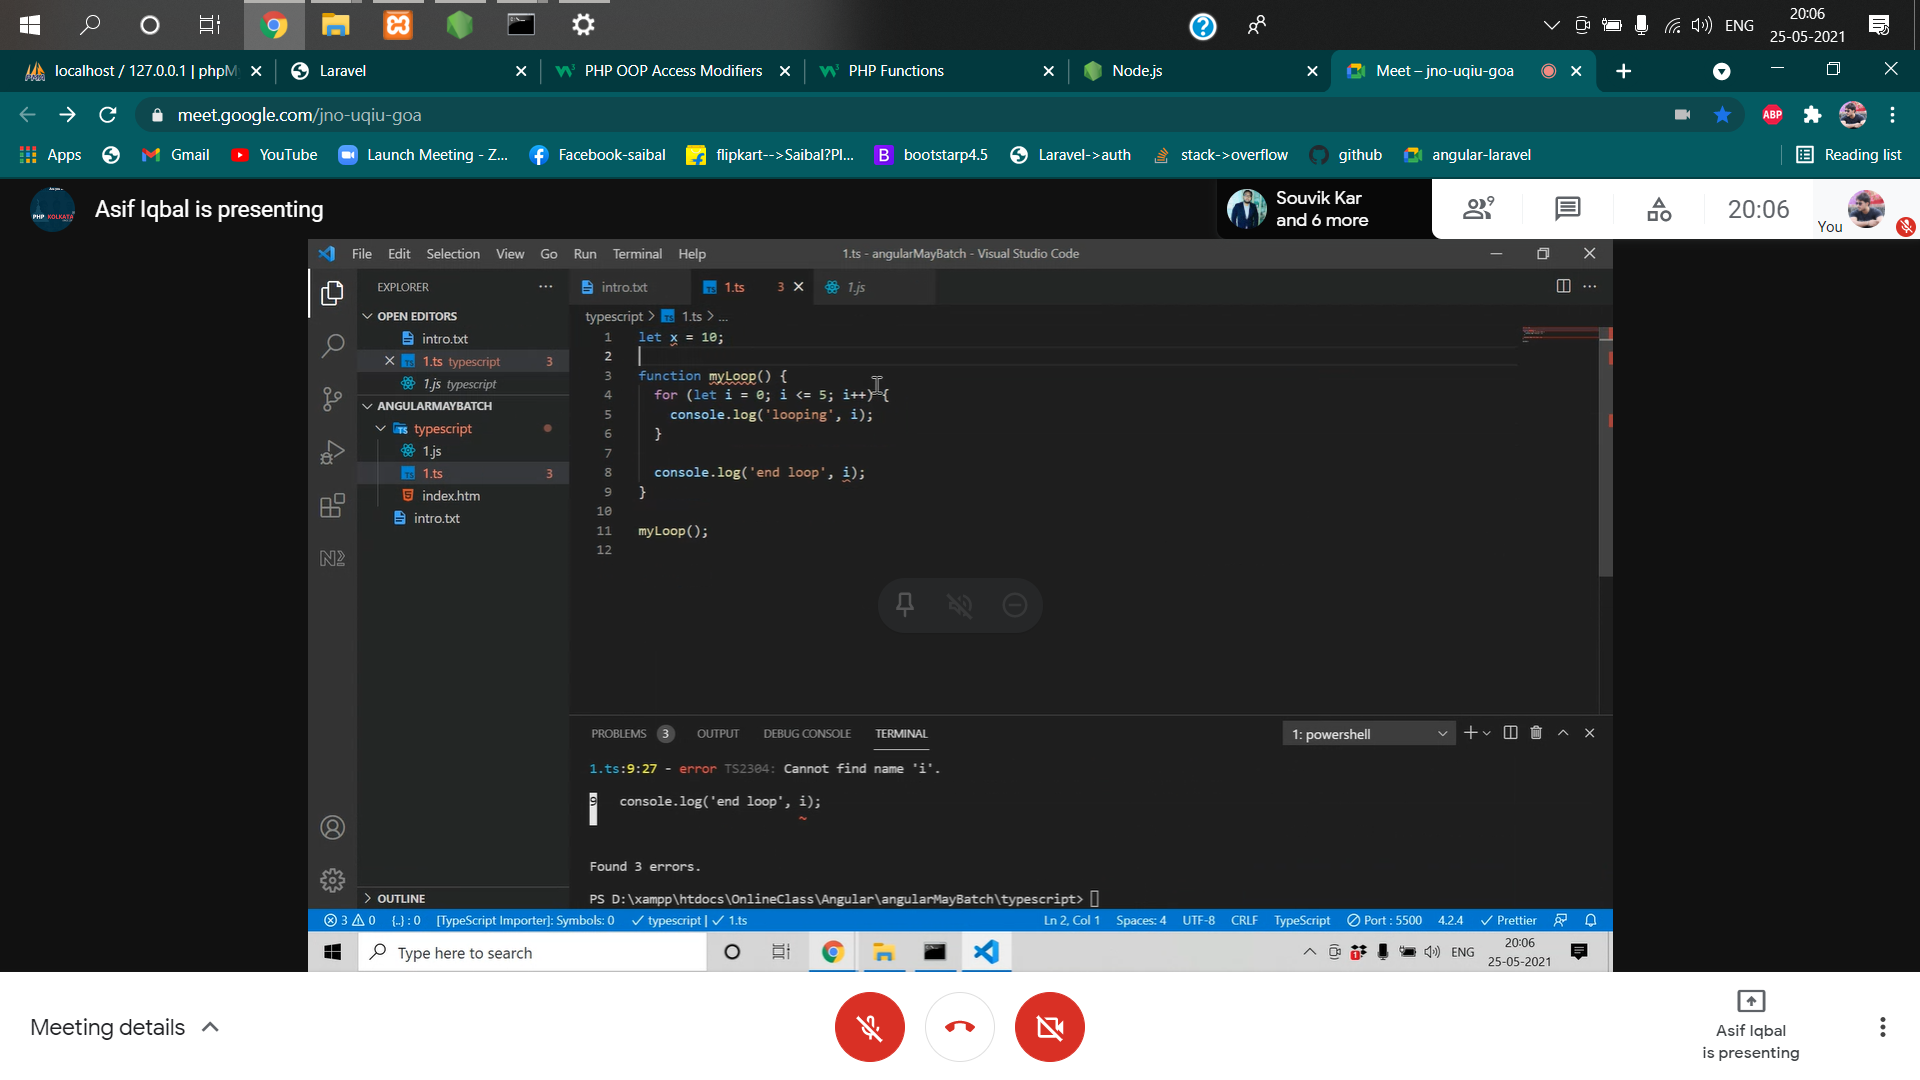Select powershell terminal dropdown
The width and height of the screenshot is (1920, 1080).
pyautogui.click(x=1369, y=734)
